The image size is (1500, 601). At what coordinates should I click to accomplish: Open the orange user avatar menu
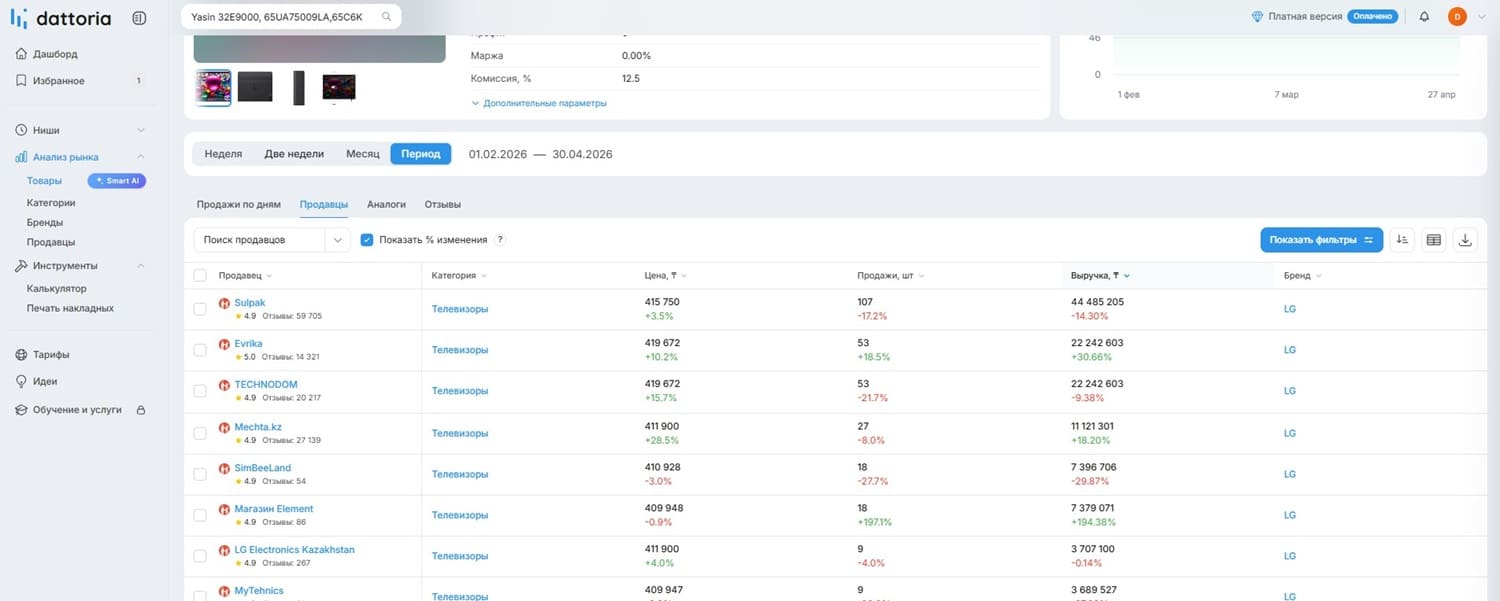pyautogui.click(x=1457, y=16)
